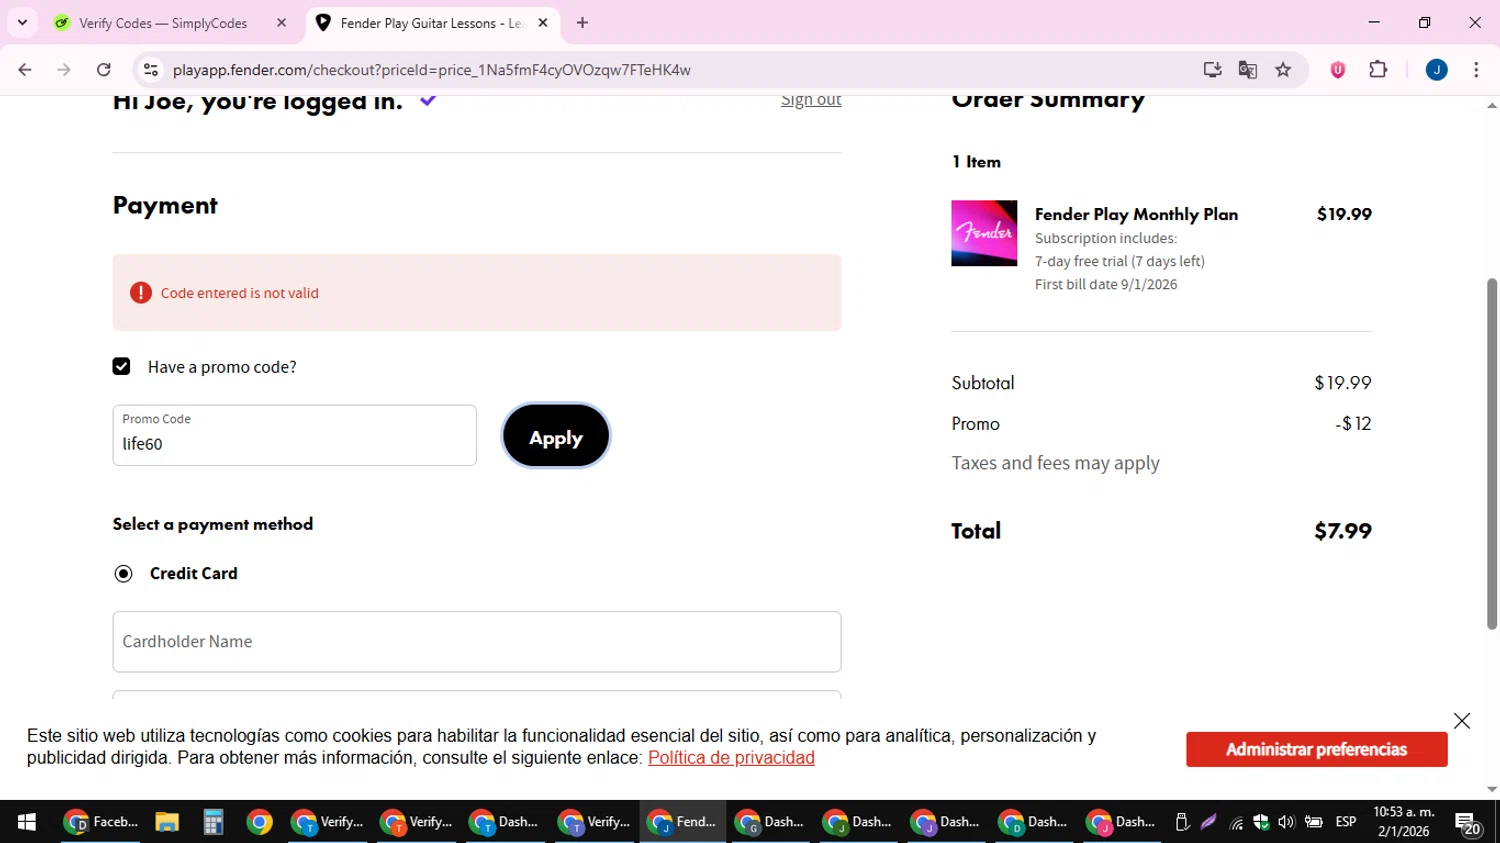The image size is (1500, 843).
Task: Open Windows Security tray icon
Action: (x=1261, y=822)
